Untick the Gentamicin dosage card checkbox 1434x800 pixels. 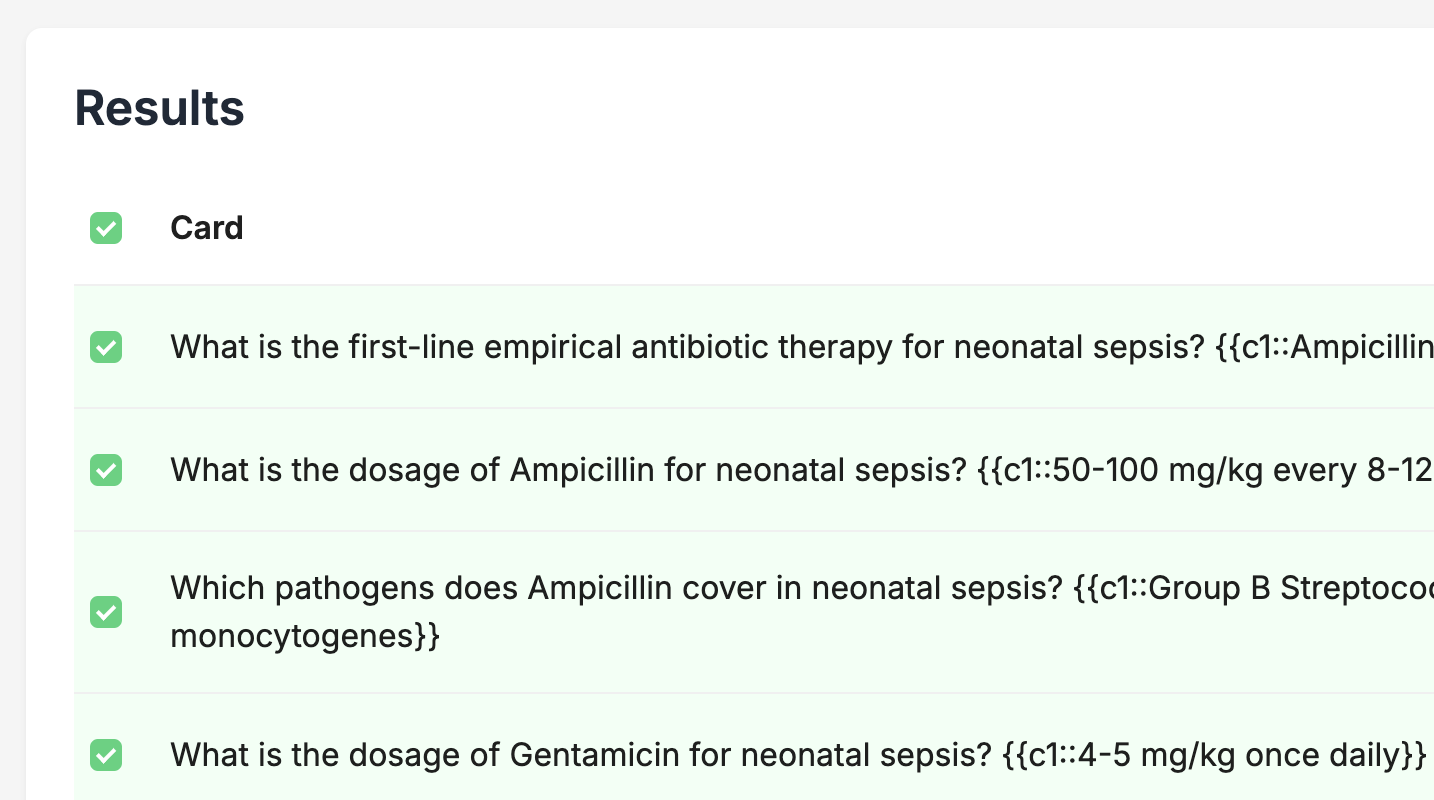click(106, 755)
